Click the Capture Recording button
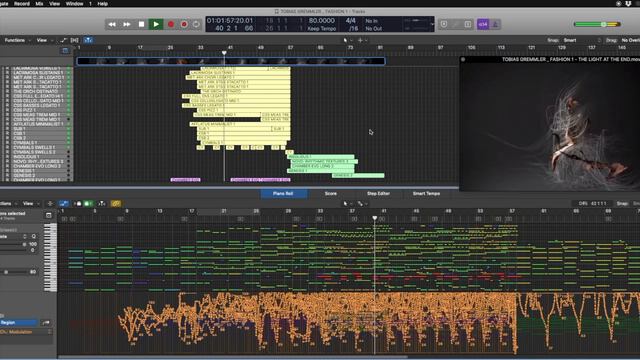The width and height of the screenshot is (640, 360). pyautogui.click(x=184, y=24)
